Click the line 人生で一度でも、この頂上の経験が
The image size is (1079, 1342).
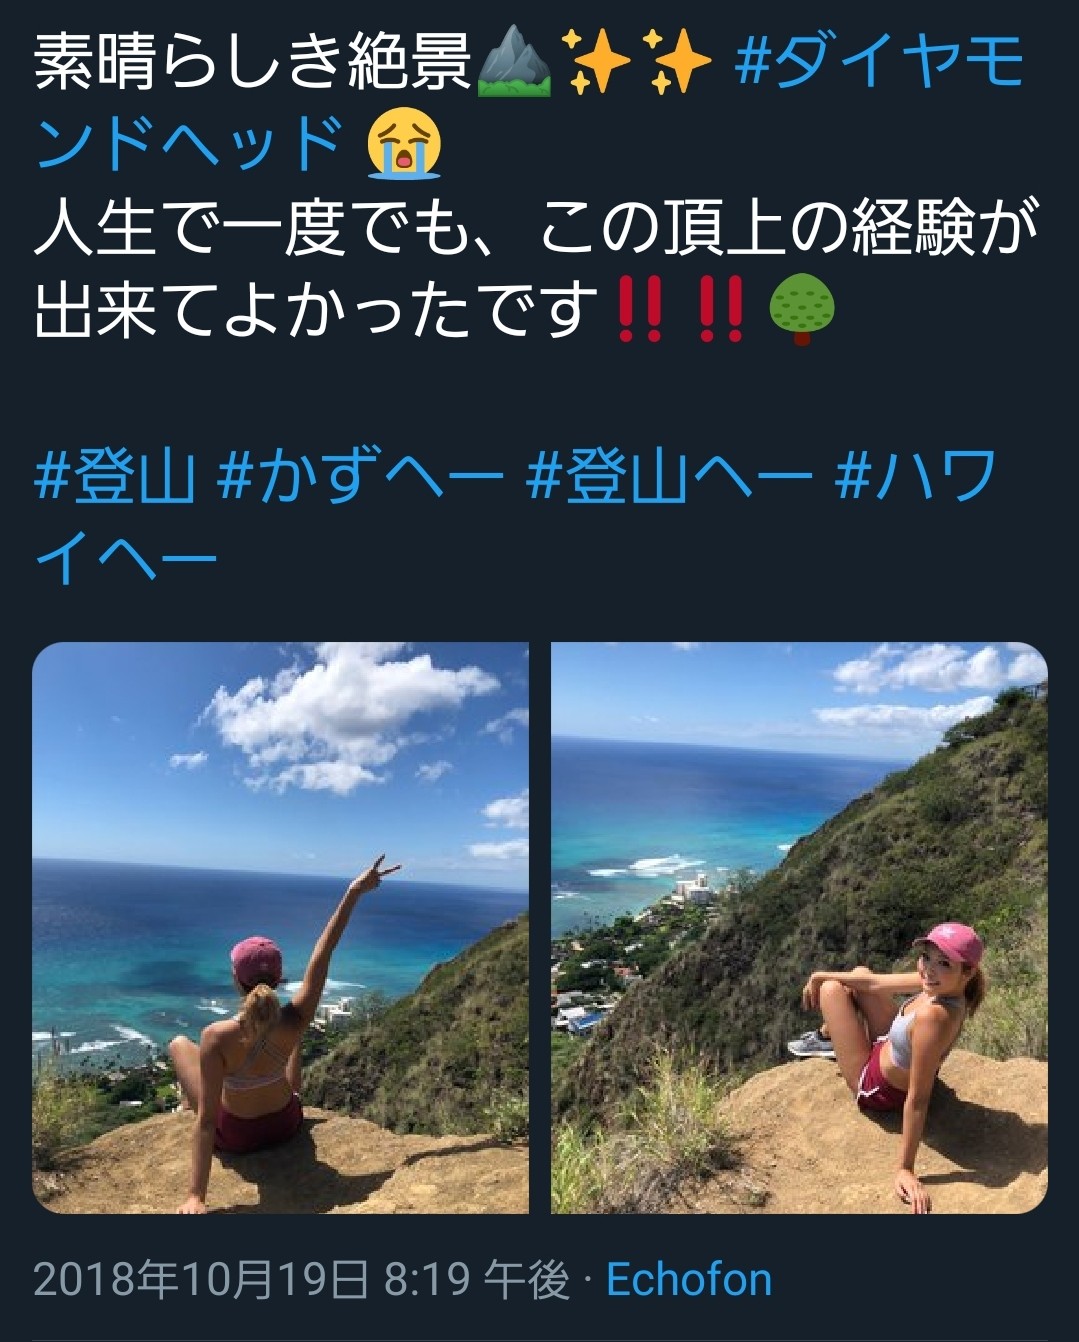[x=537, y=228]
